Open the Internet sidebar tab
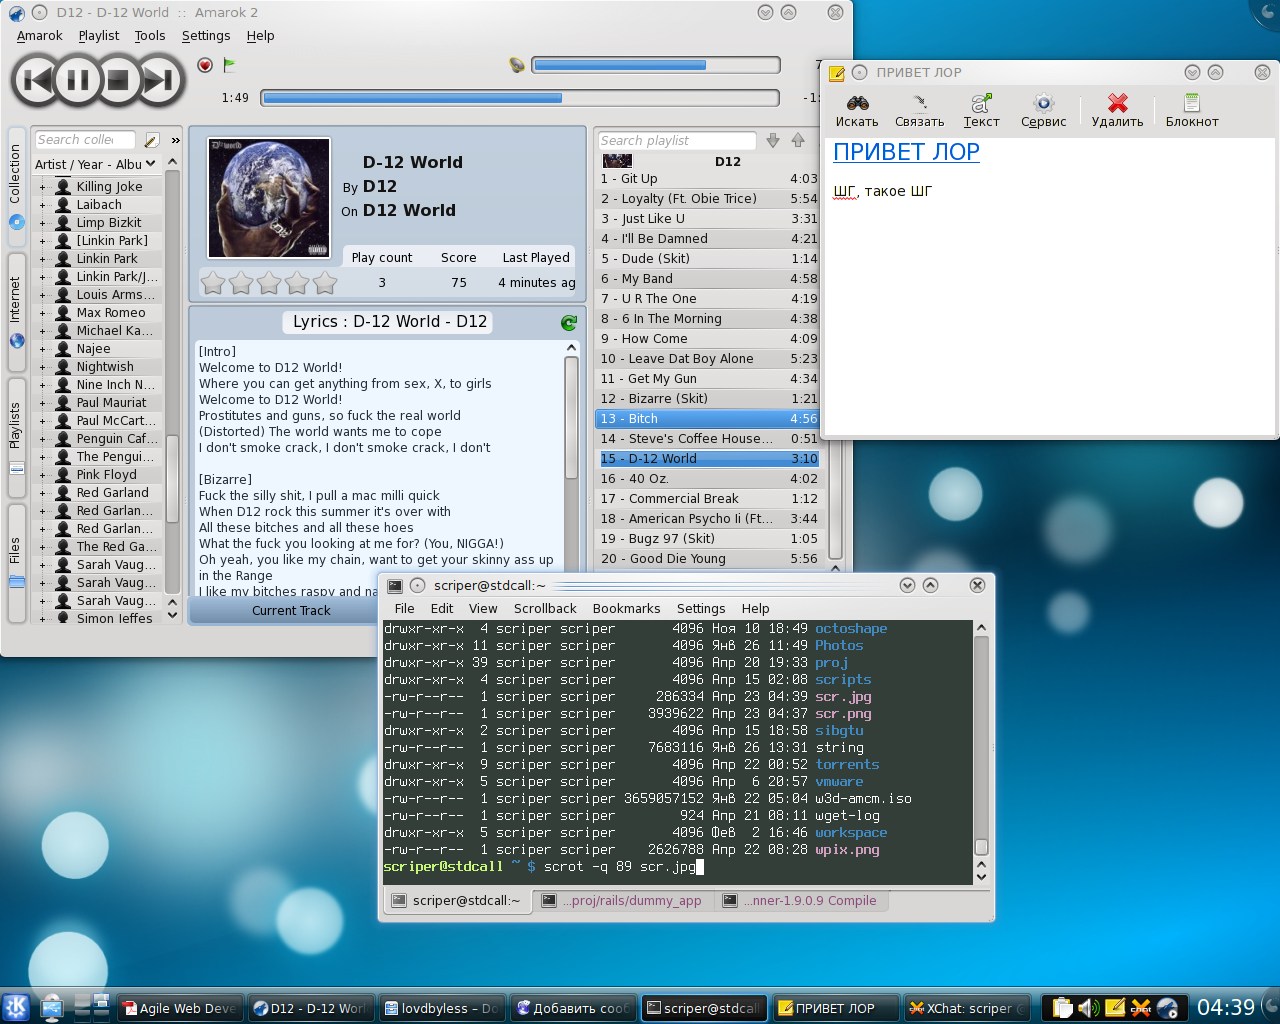This screenshot has width=1280, height=1024. point(16,310)
